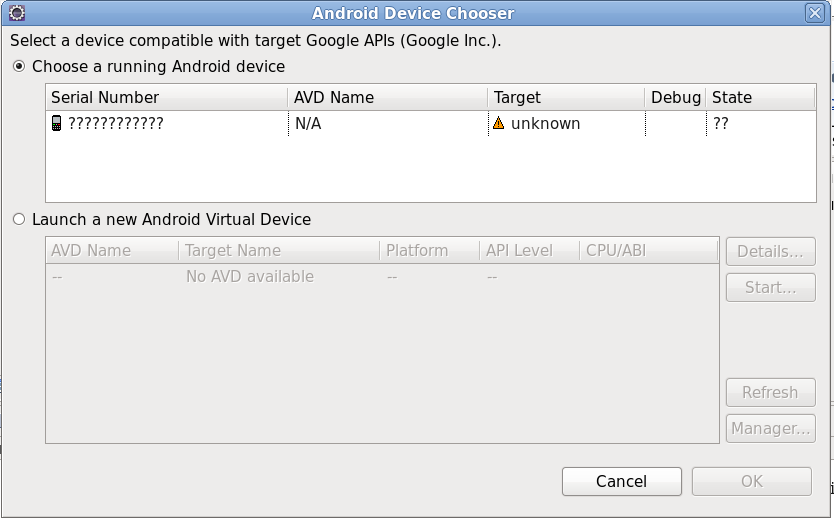Click the warning triangle icon beside unknown

point(498,123)
